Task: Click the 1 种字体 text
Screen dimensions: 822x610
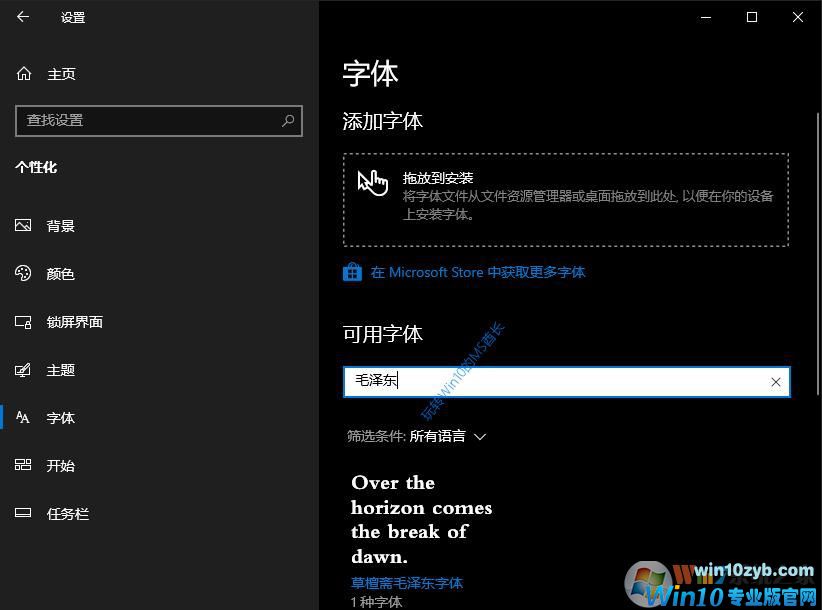Action: point(376,602)
